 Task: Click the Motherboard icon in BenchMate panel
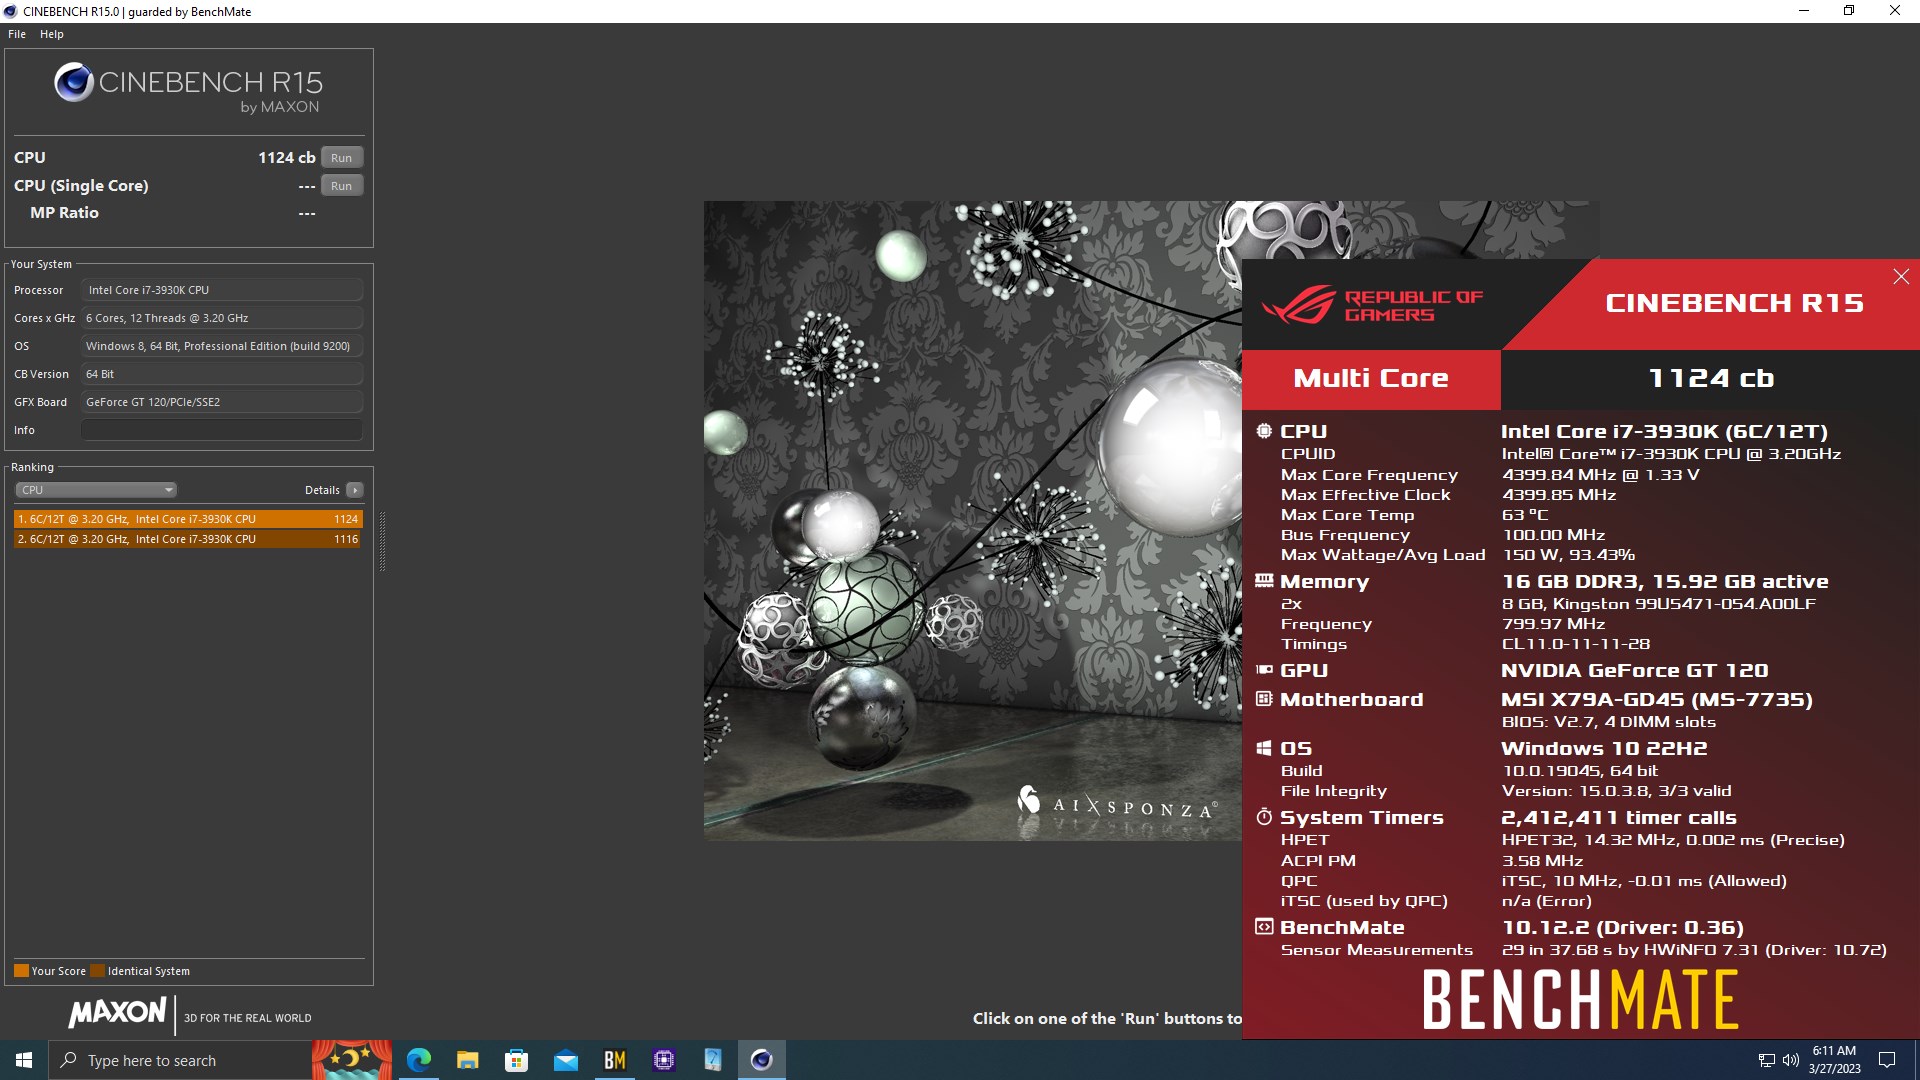point(1264,699)
